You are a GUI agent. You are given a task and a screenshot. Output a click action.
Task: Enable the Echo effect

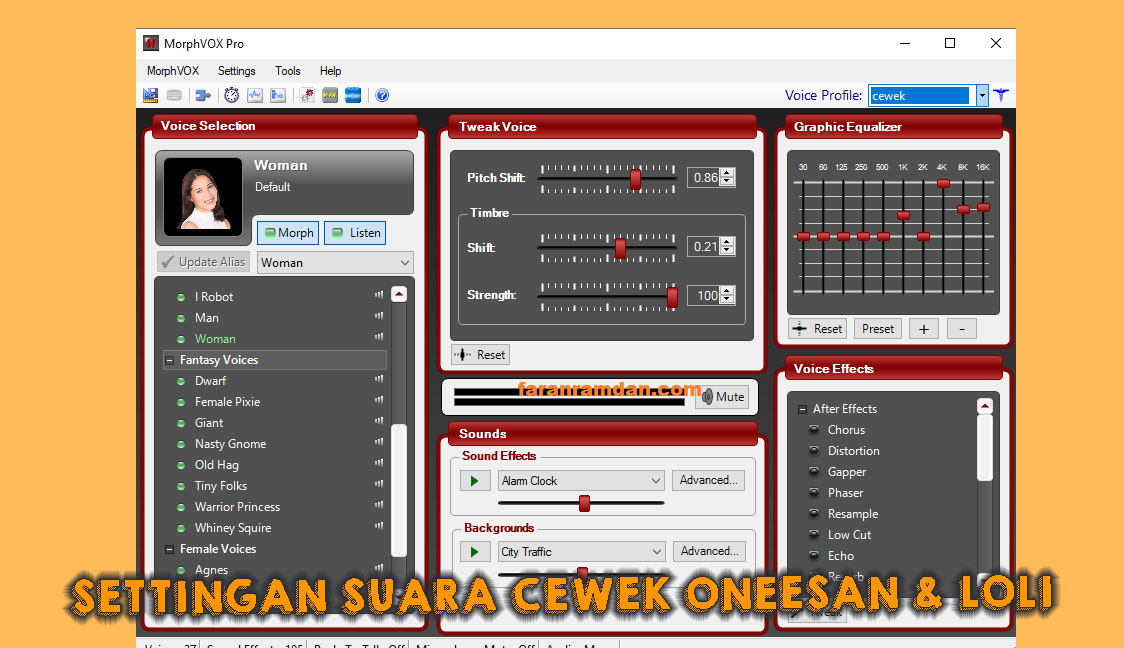point(814,556)
